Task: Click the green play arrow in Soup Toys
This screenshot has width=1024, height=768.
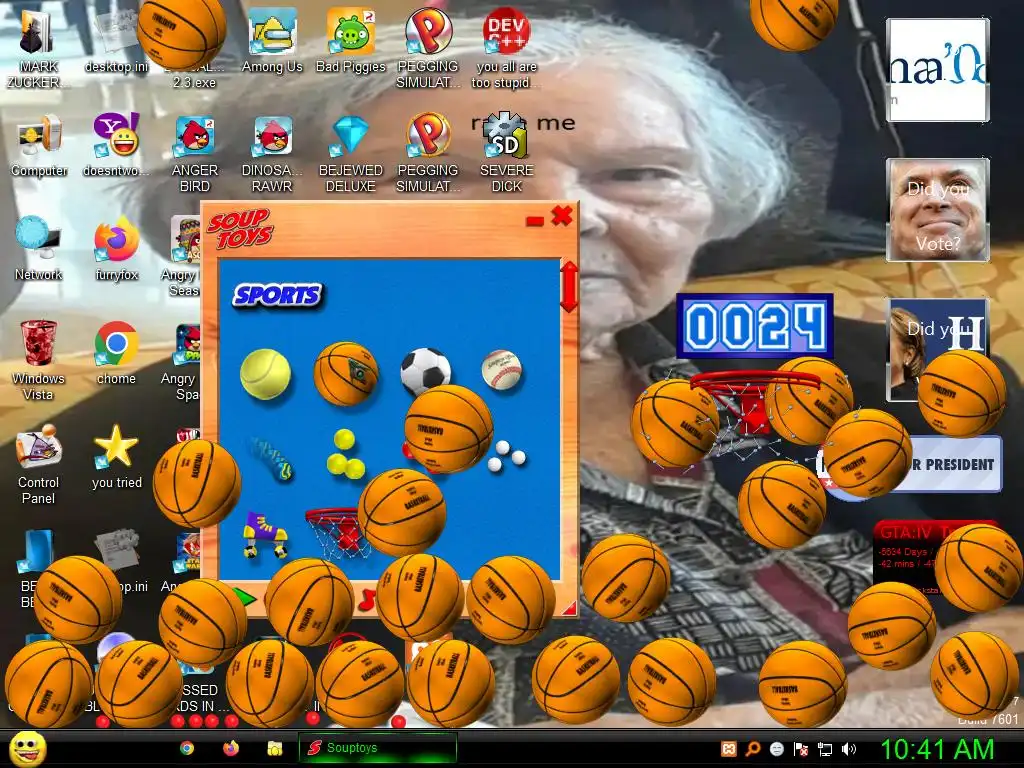Action: tap(244, 597)
